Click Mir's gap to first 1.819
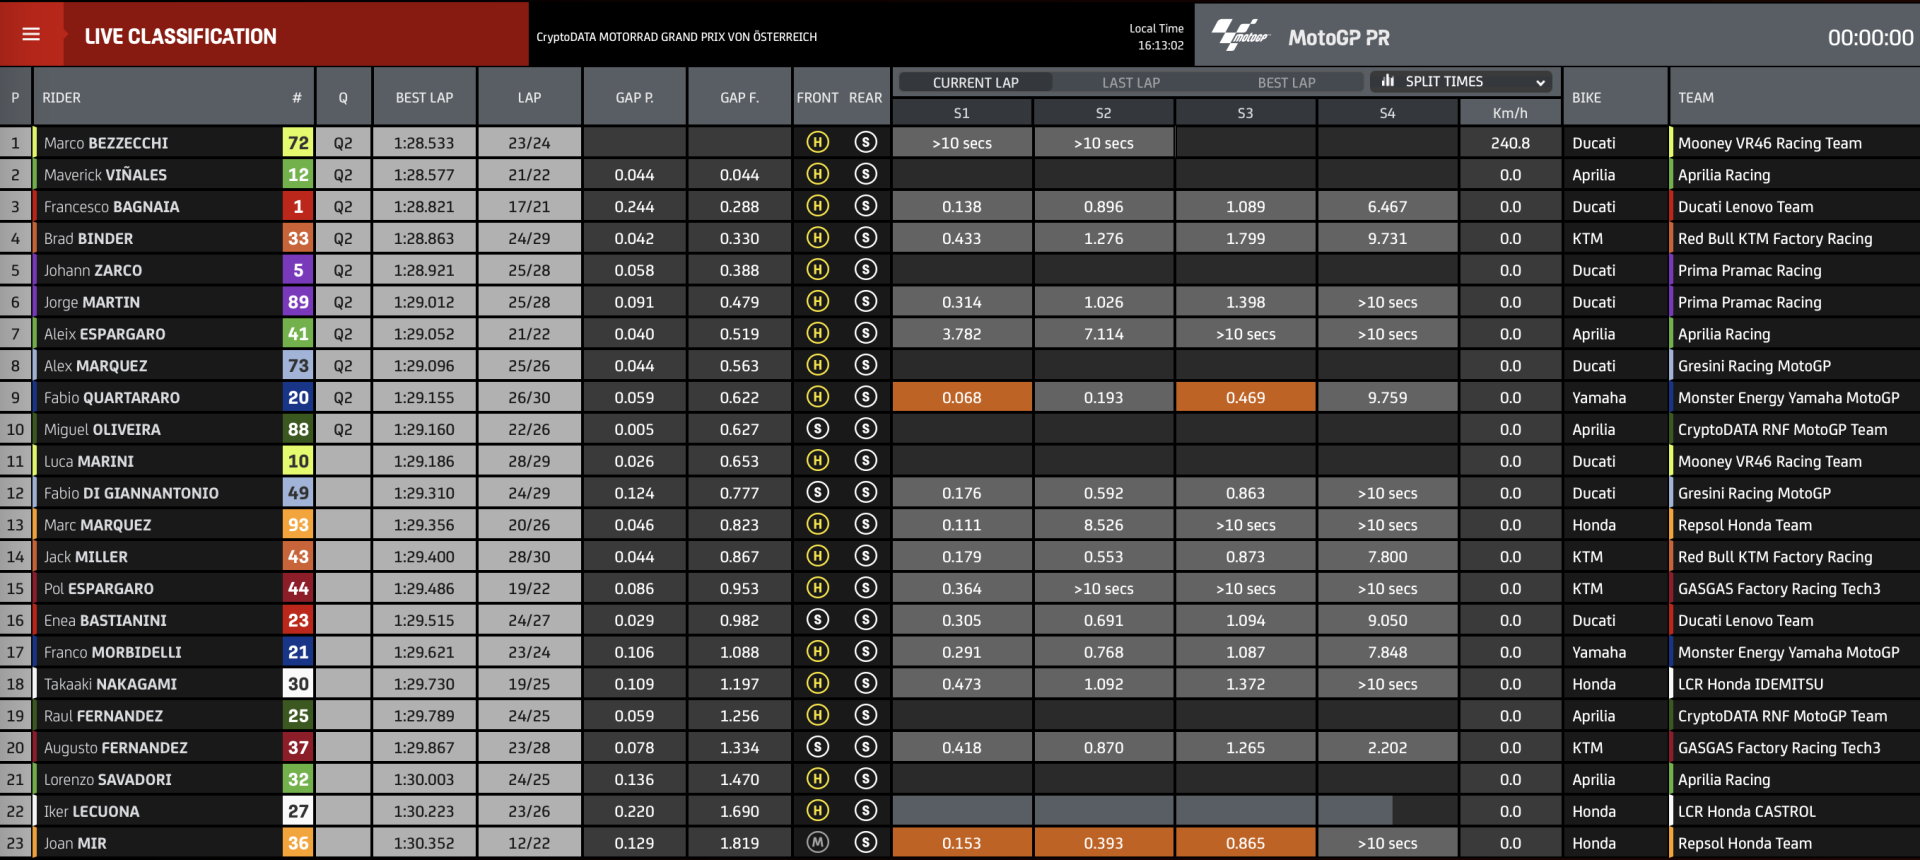This screenshot has height=860, width=1920. (x=739, y=843)
